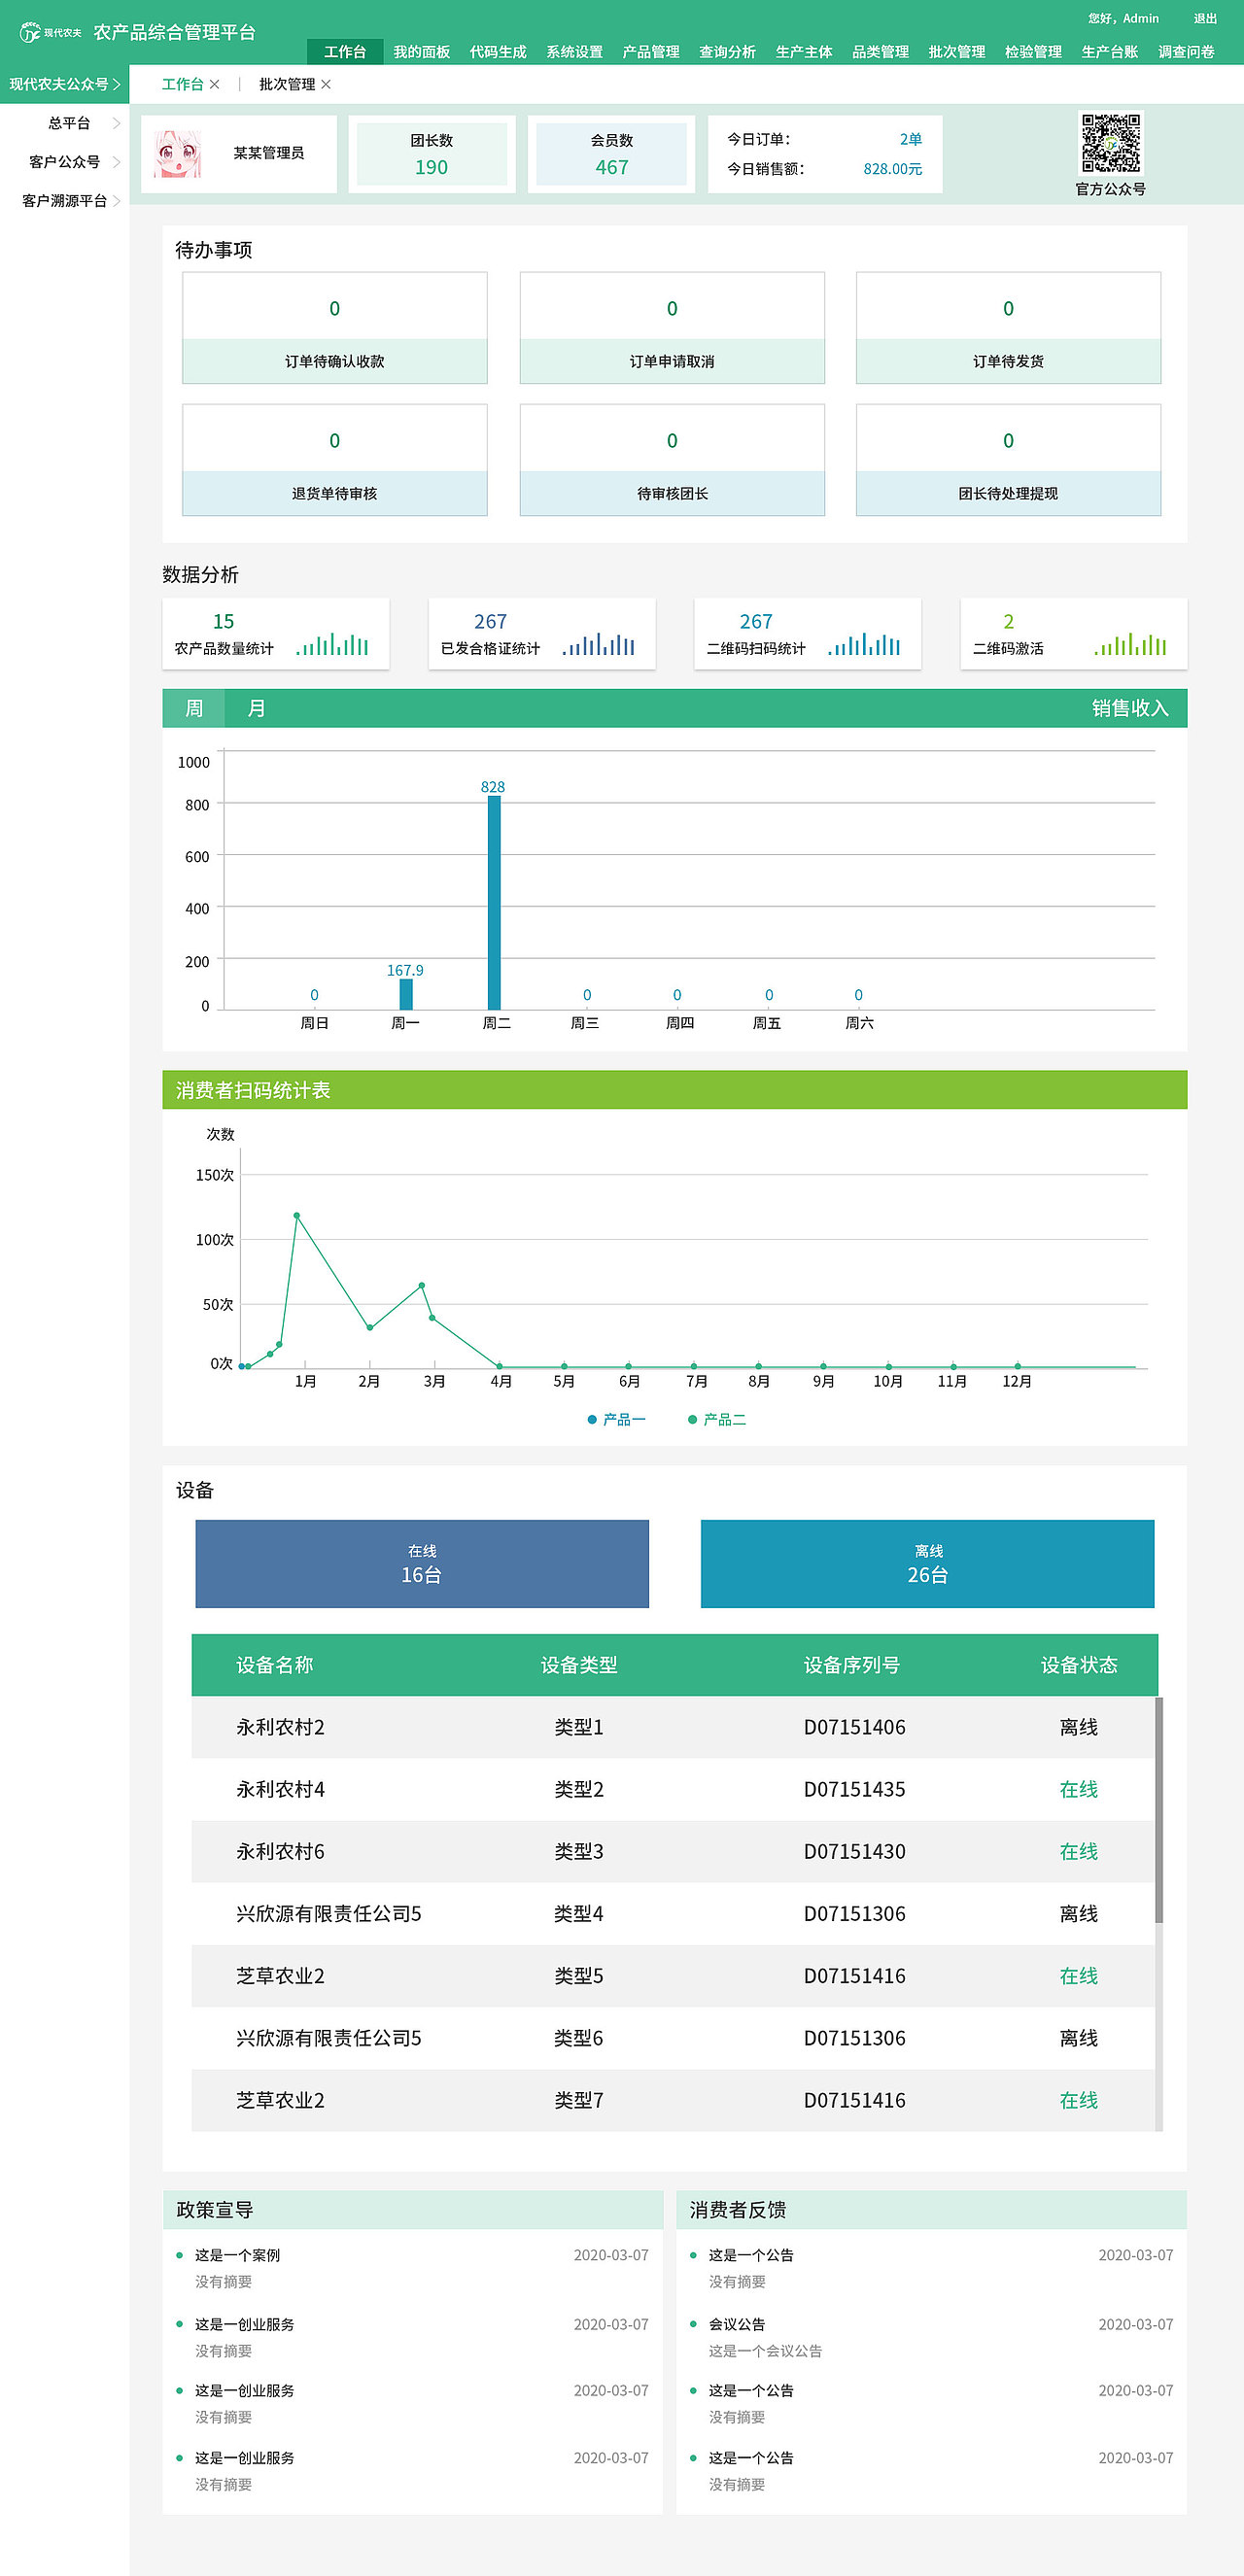The height and width of the screenshot is (2576, 1244).
Task: Open 退货单待审核 todo card
Action: pos(335,460)
